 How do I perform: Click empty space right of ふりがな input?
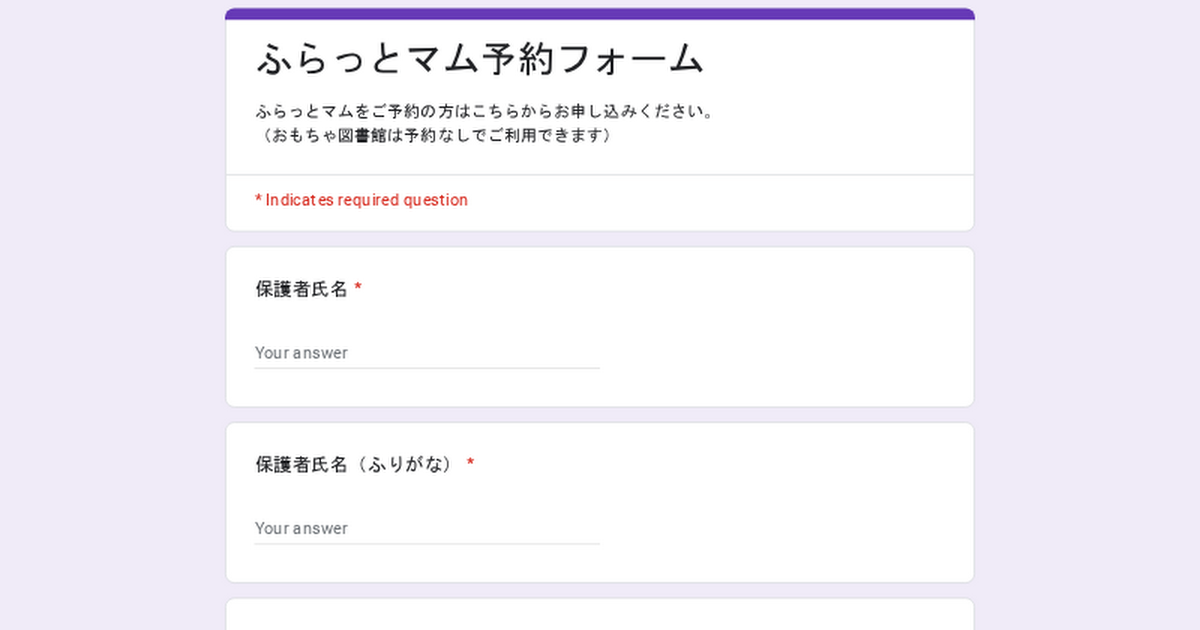click(x=780, y=528)
